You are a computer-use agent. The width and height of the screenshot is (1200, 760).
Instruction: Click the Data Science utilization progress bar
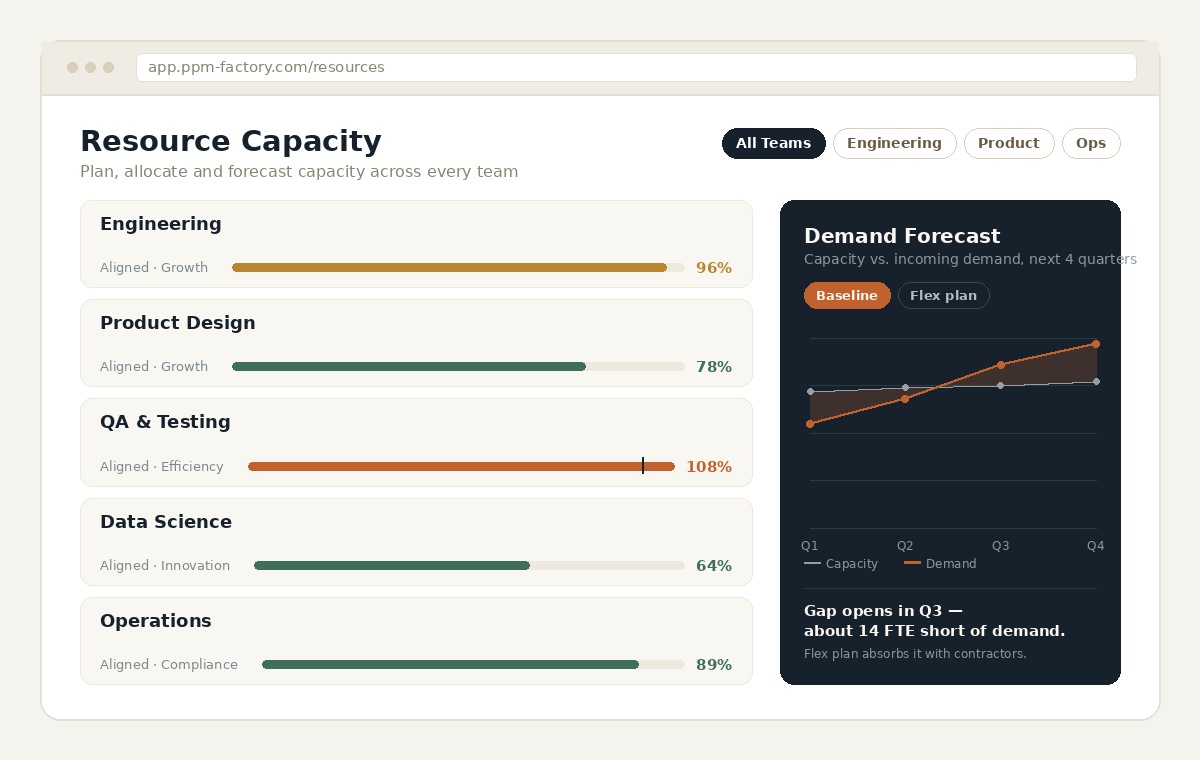tap(469, 565)
